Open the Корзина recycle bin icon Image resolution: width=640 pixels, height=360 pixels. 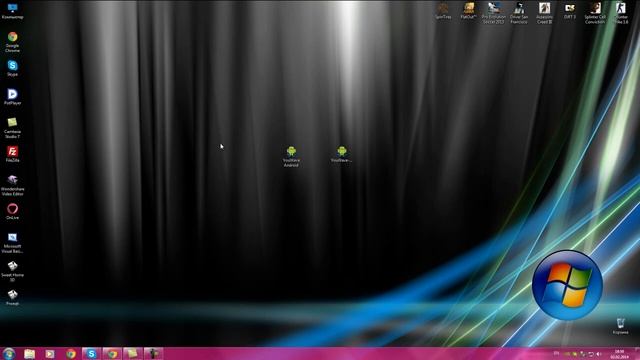click(620, 327)
